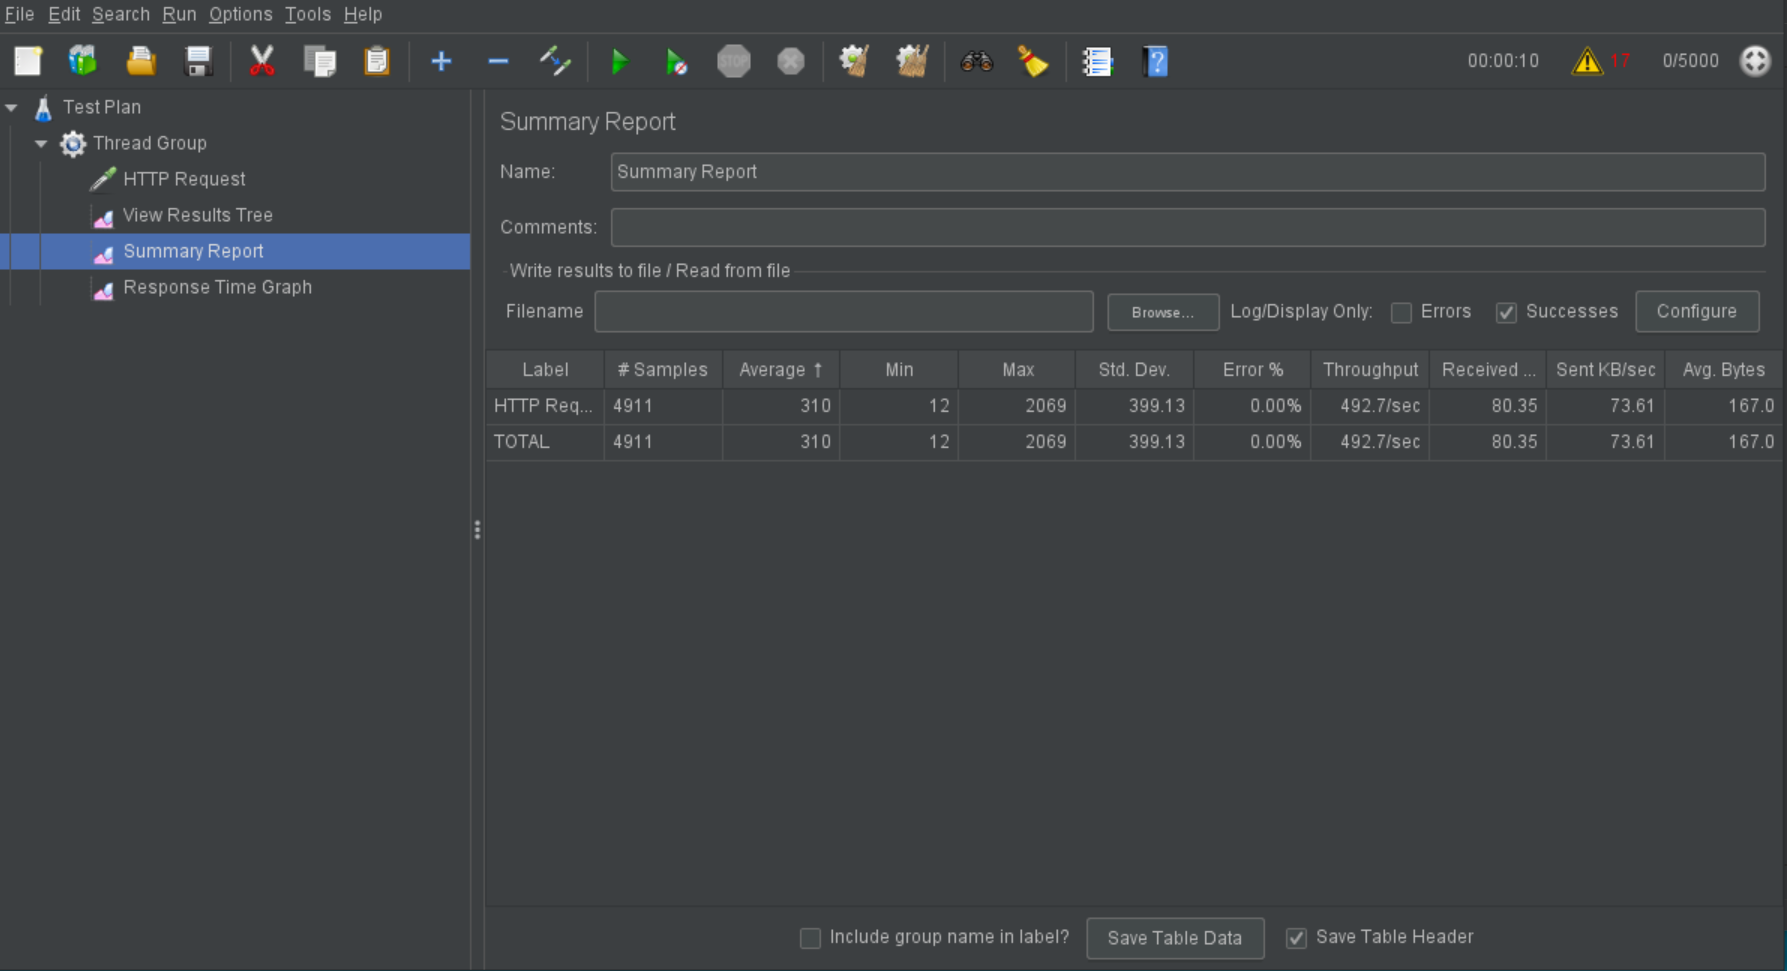
Task: Open the Edit menu
Action: (x=64, y=14)
